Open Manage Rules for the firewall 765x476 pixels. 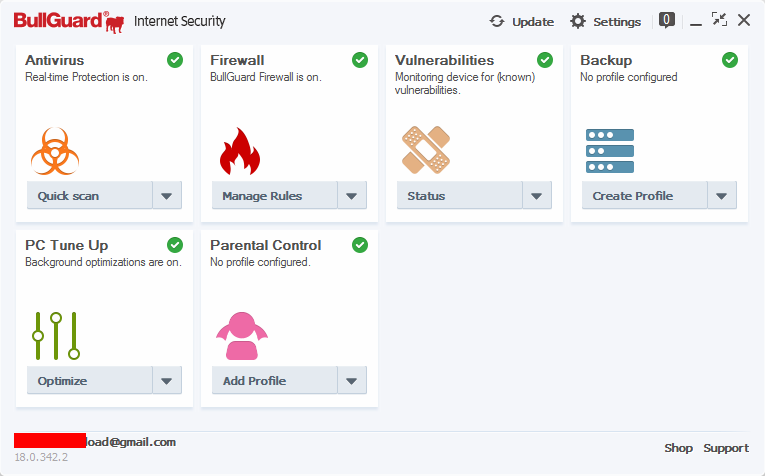tap(275, 196)
